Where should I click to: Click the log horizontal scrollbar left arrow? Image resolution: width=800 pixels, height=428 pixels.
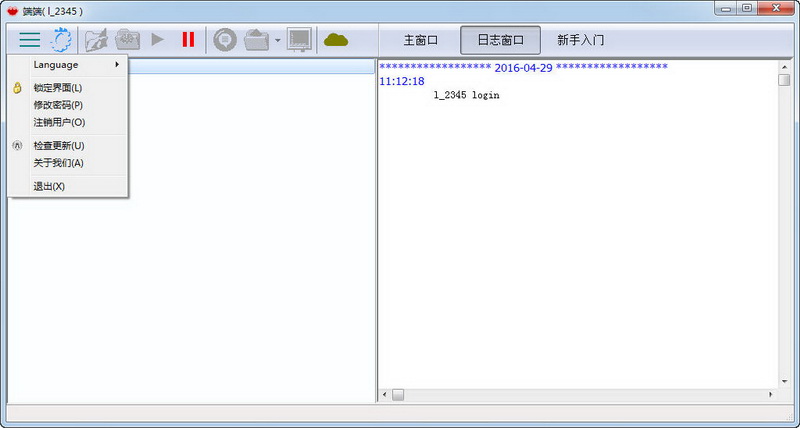tap(385, 394)
